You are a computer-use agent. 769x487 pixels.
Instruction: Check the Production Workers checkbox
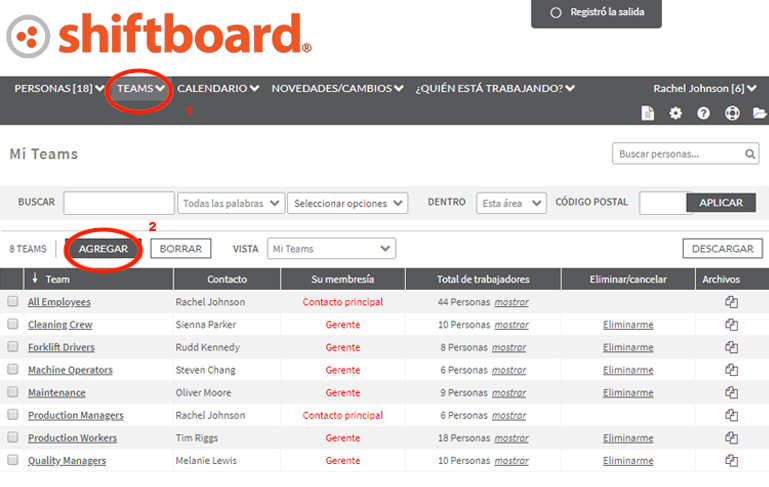[x=13, y=437]
